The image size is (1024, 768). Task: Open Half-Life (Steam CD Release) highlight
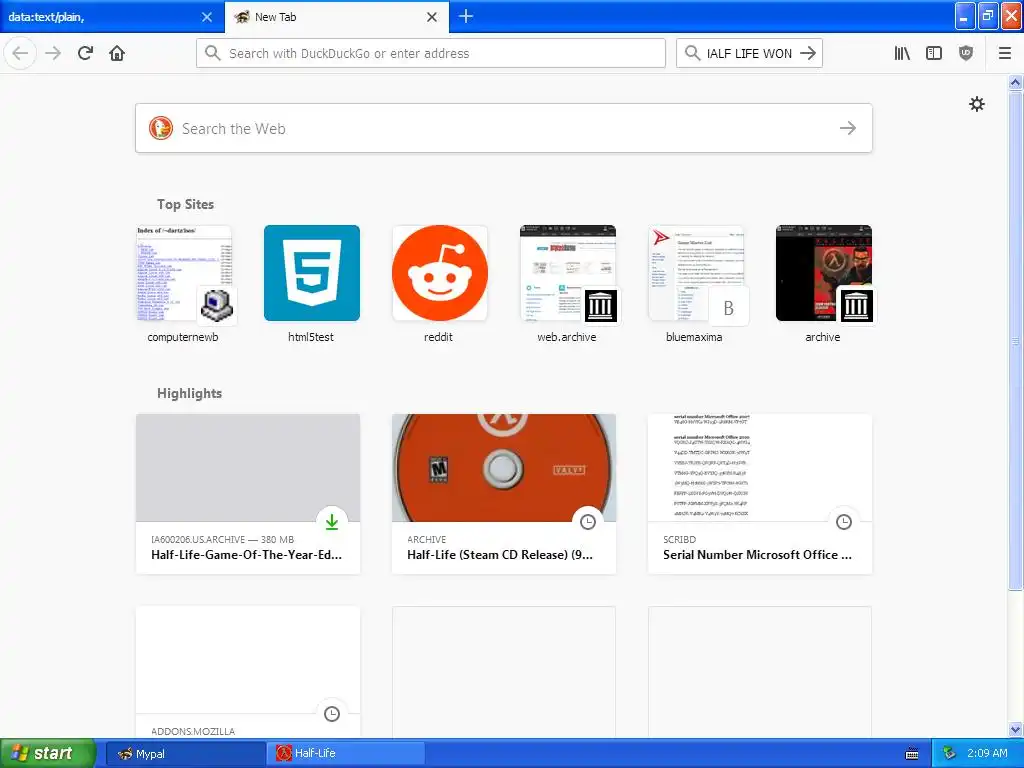point(504,494)
